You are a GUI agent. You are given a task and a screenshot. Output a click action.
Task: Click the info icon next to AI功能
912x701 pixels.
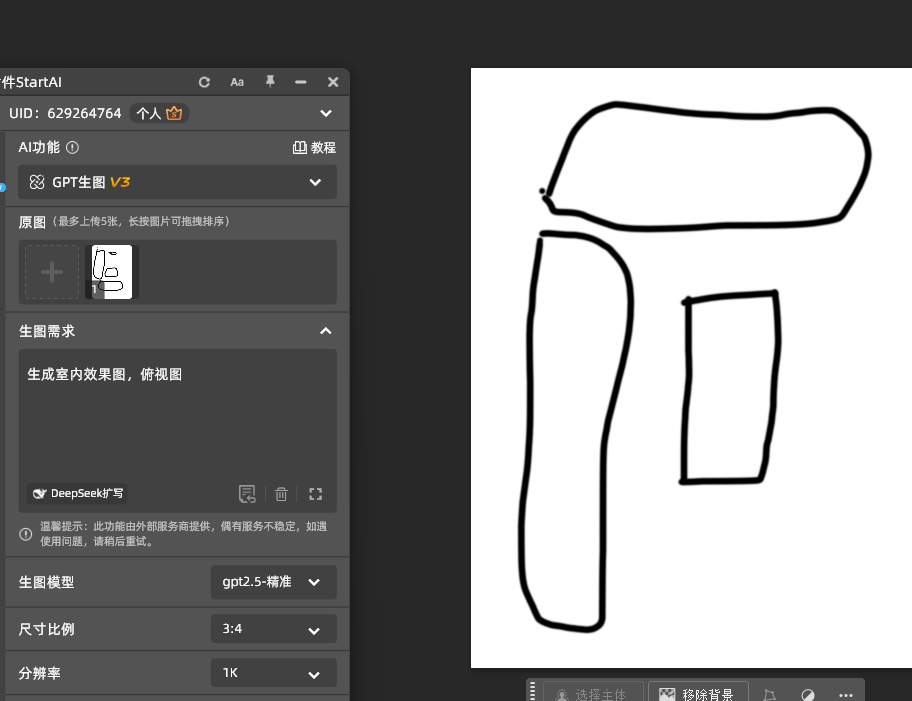point(72,148)
